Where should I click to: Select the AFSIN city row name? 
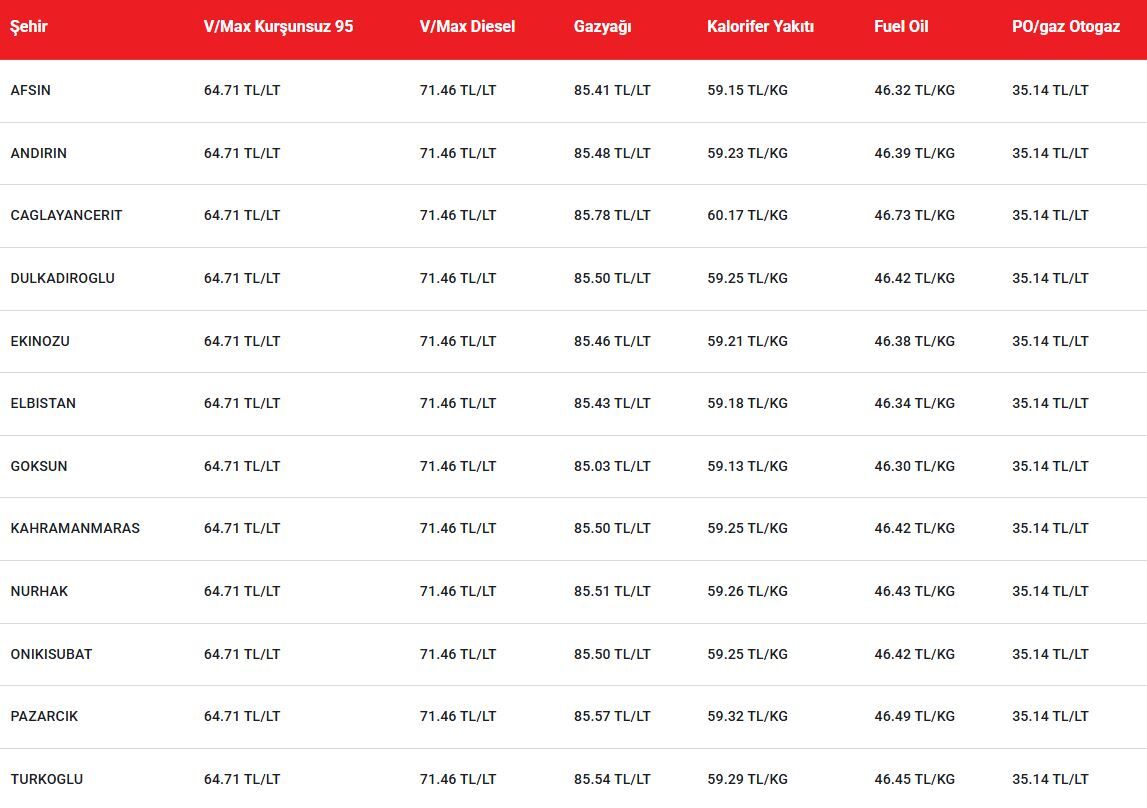[x=31, y=90]
